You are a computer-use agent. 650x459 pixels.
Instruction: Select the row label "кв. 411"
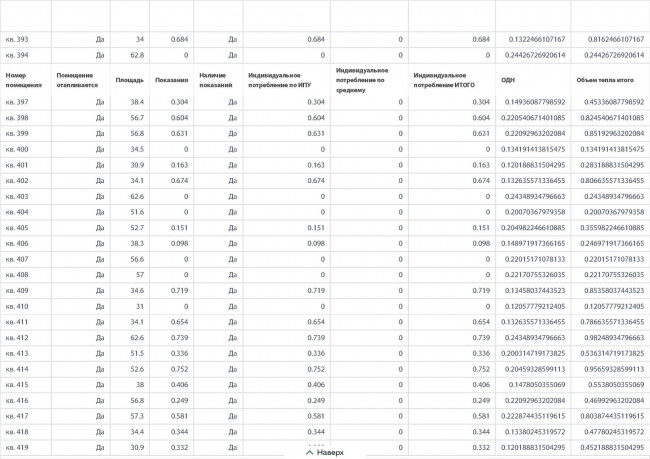[x=17, y=322]
